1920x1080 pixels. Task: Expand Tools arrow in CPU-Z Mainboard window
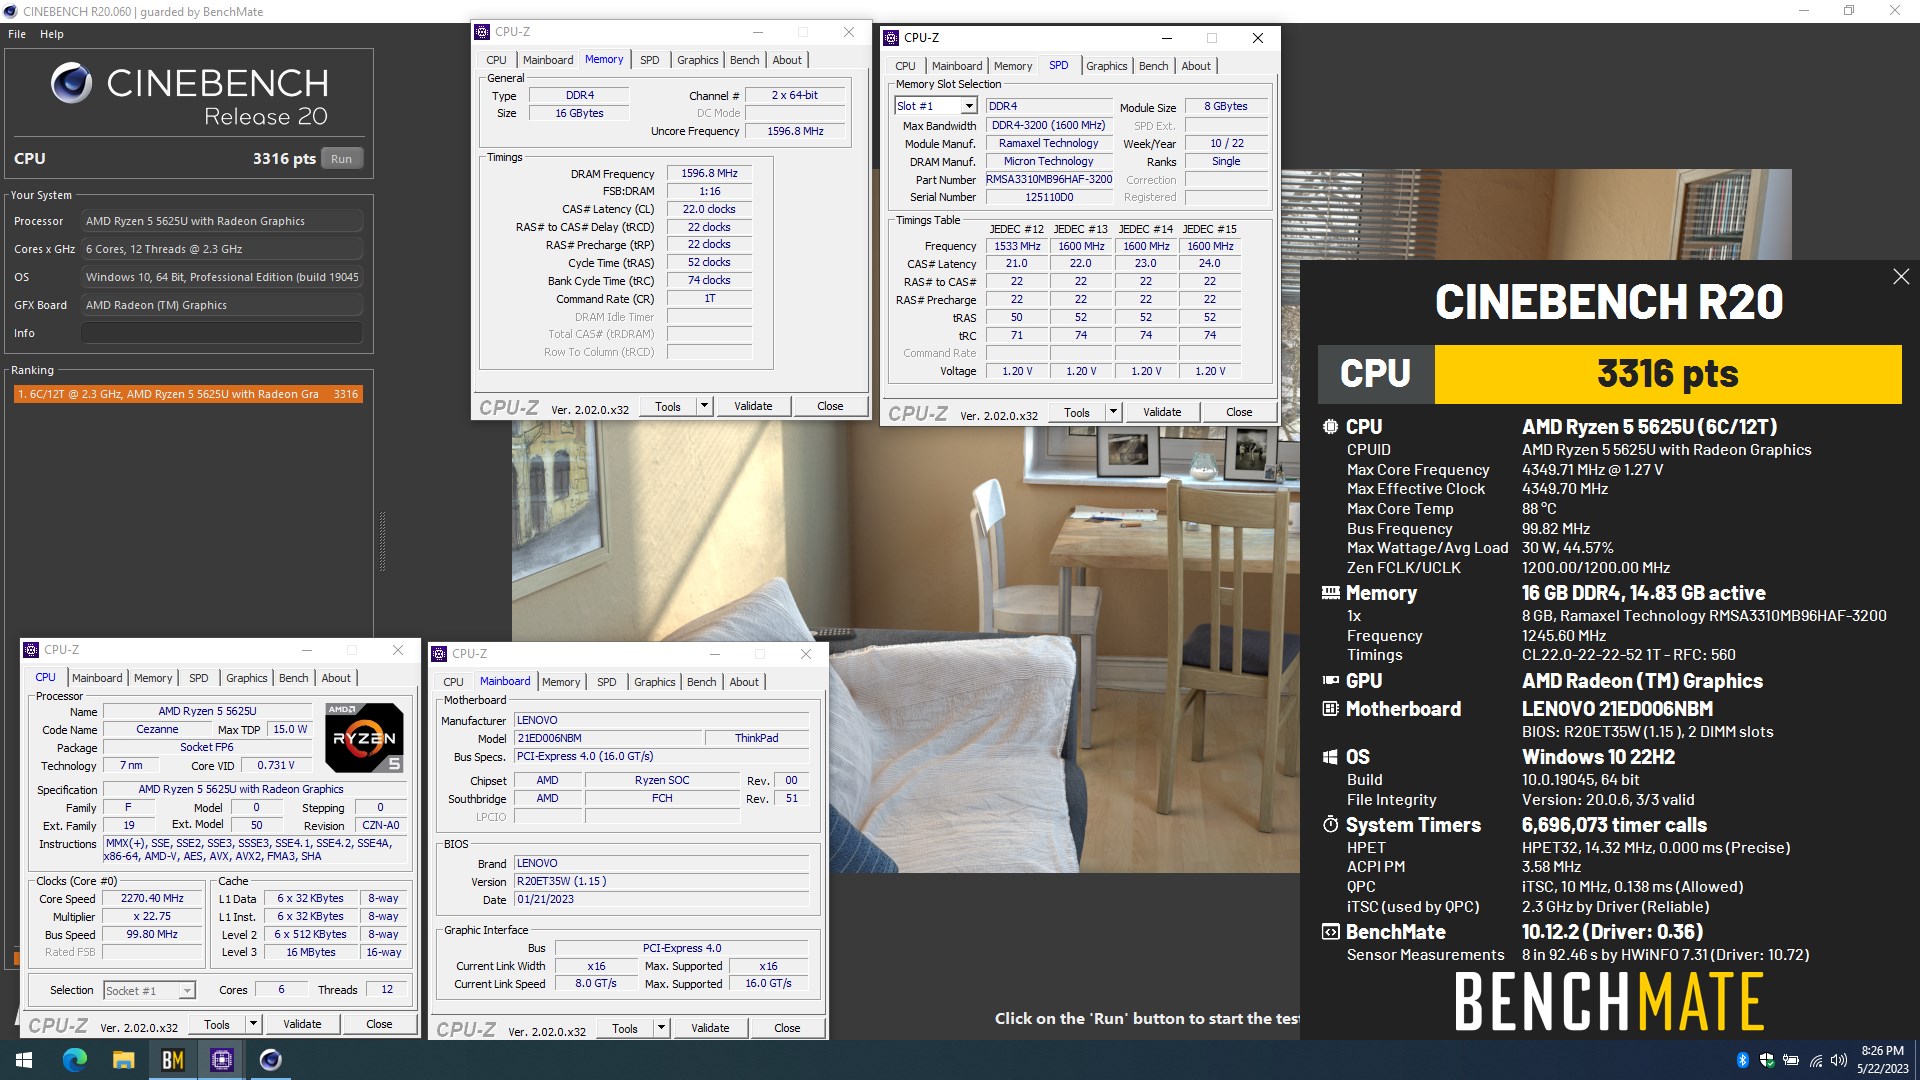[661, 1028]
